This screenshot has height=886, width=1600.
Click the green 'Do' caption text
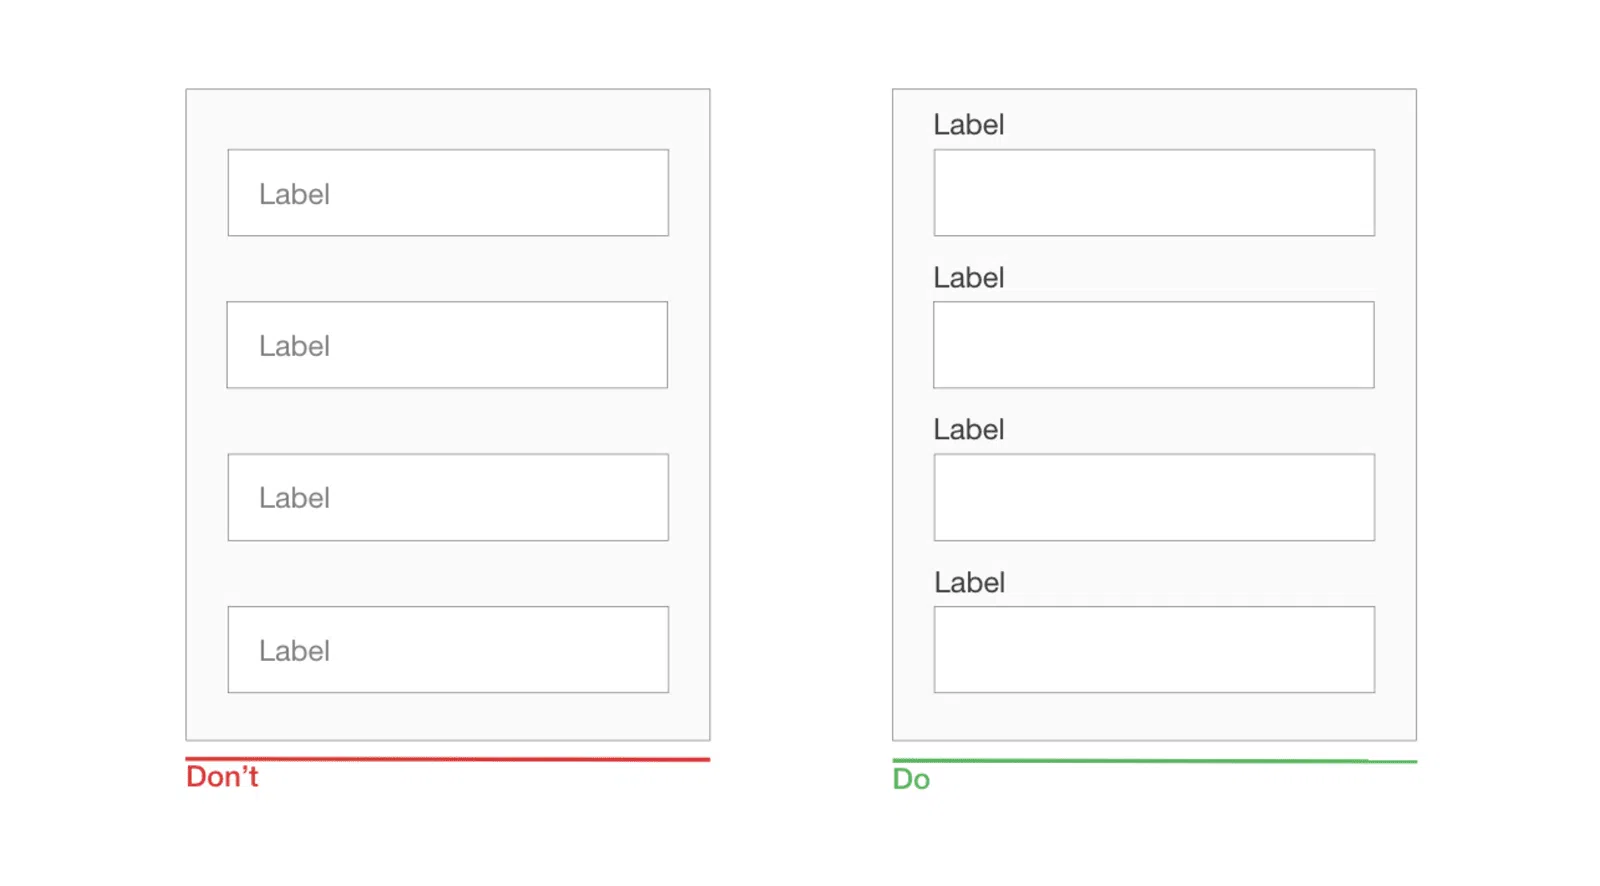pos(911,779)
